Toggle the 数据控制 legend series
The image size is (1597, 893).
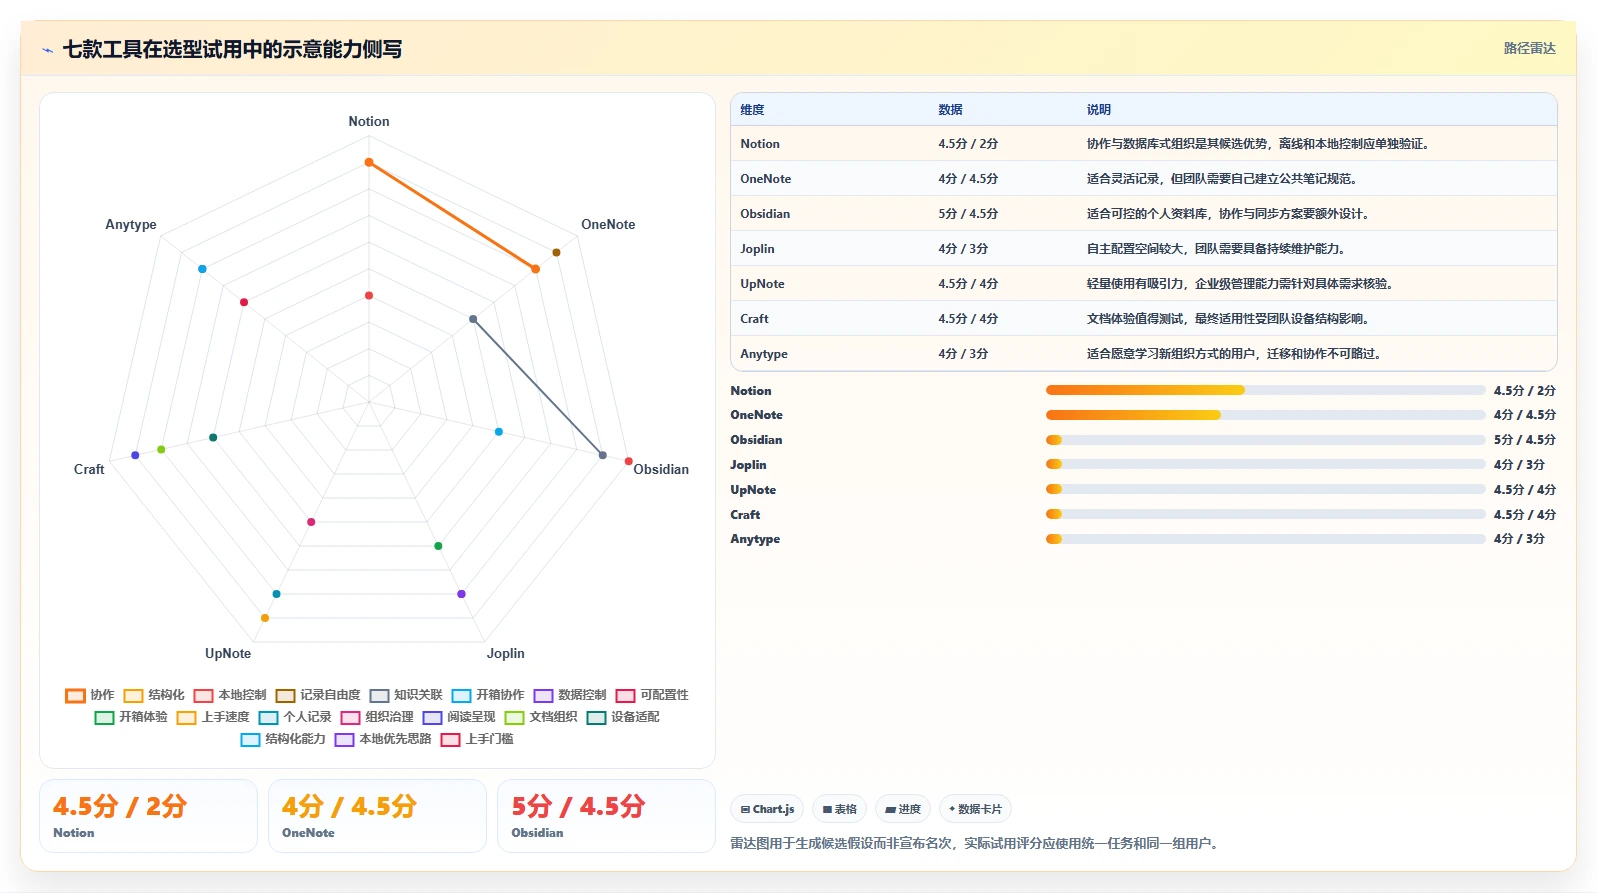[x=570, y=695]
